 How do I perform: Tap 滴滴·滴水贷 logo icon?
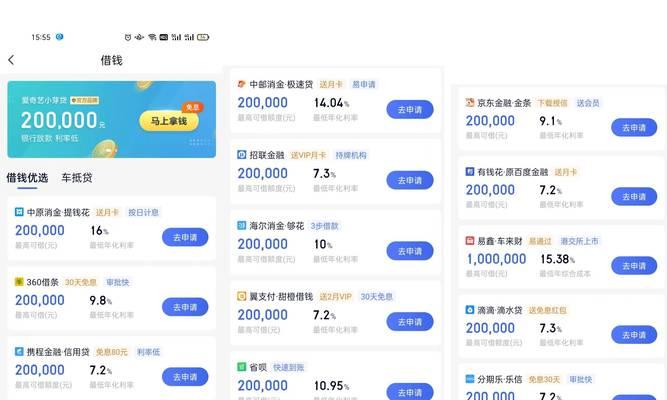(x=470, y=310)
